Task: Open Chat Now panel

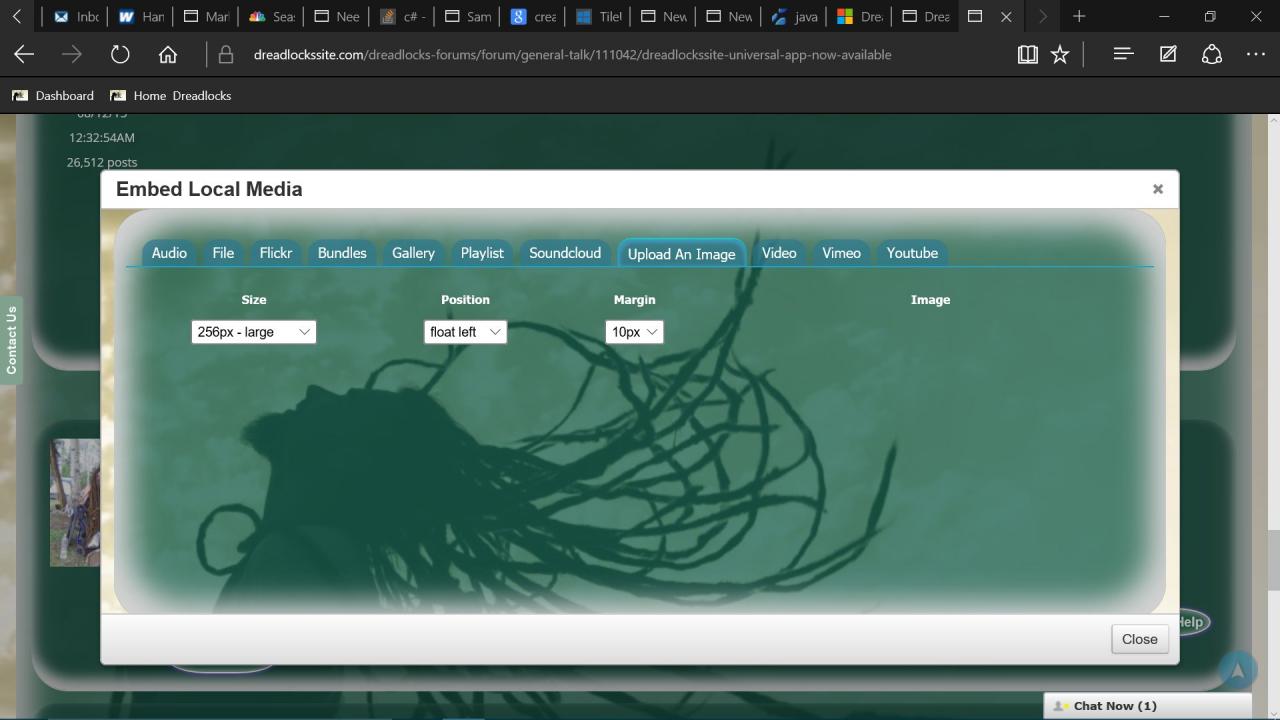Action: pyautogui.click(x=1114, y=706)
